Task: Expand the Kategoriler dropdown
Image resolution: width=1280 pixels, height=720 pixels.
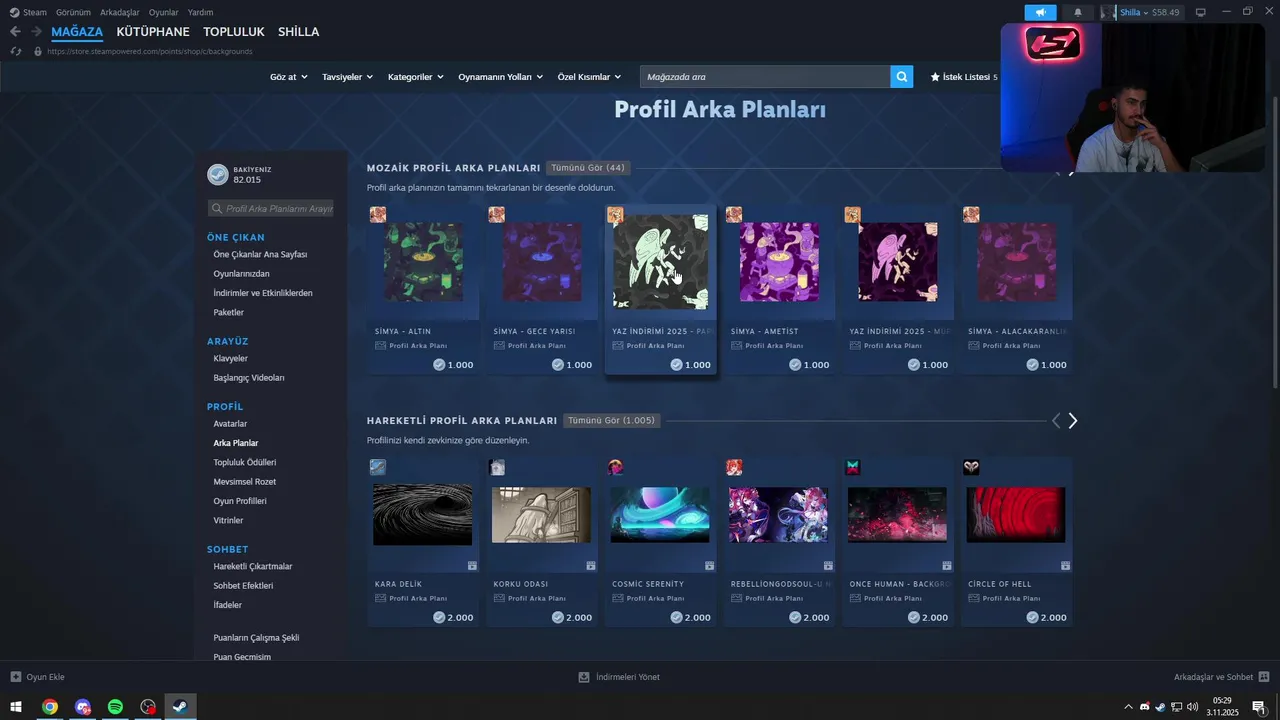Action: pyautogui.click(x=415, y=77)
